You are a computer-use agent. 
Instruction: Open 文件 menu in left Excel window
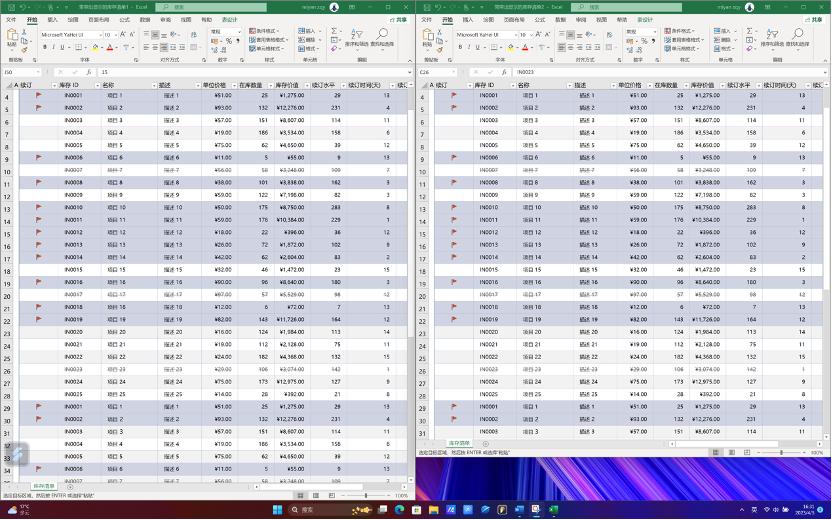point(11,20)
